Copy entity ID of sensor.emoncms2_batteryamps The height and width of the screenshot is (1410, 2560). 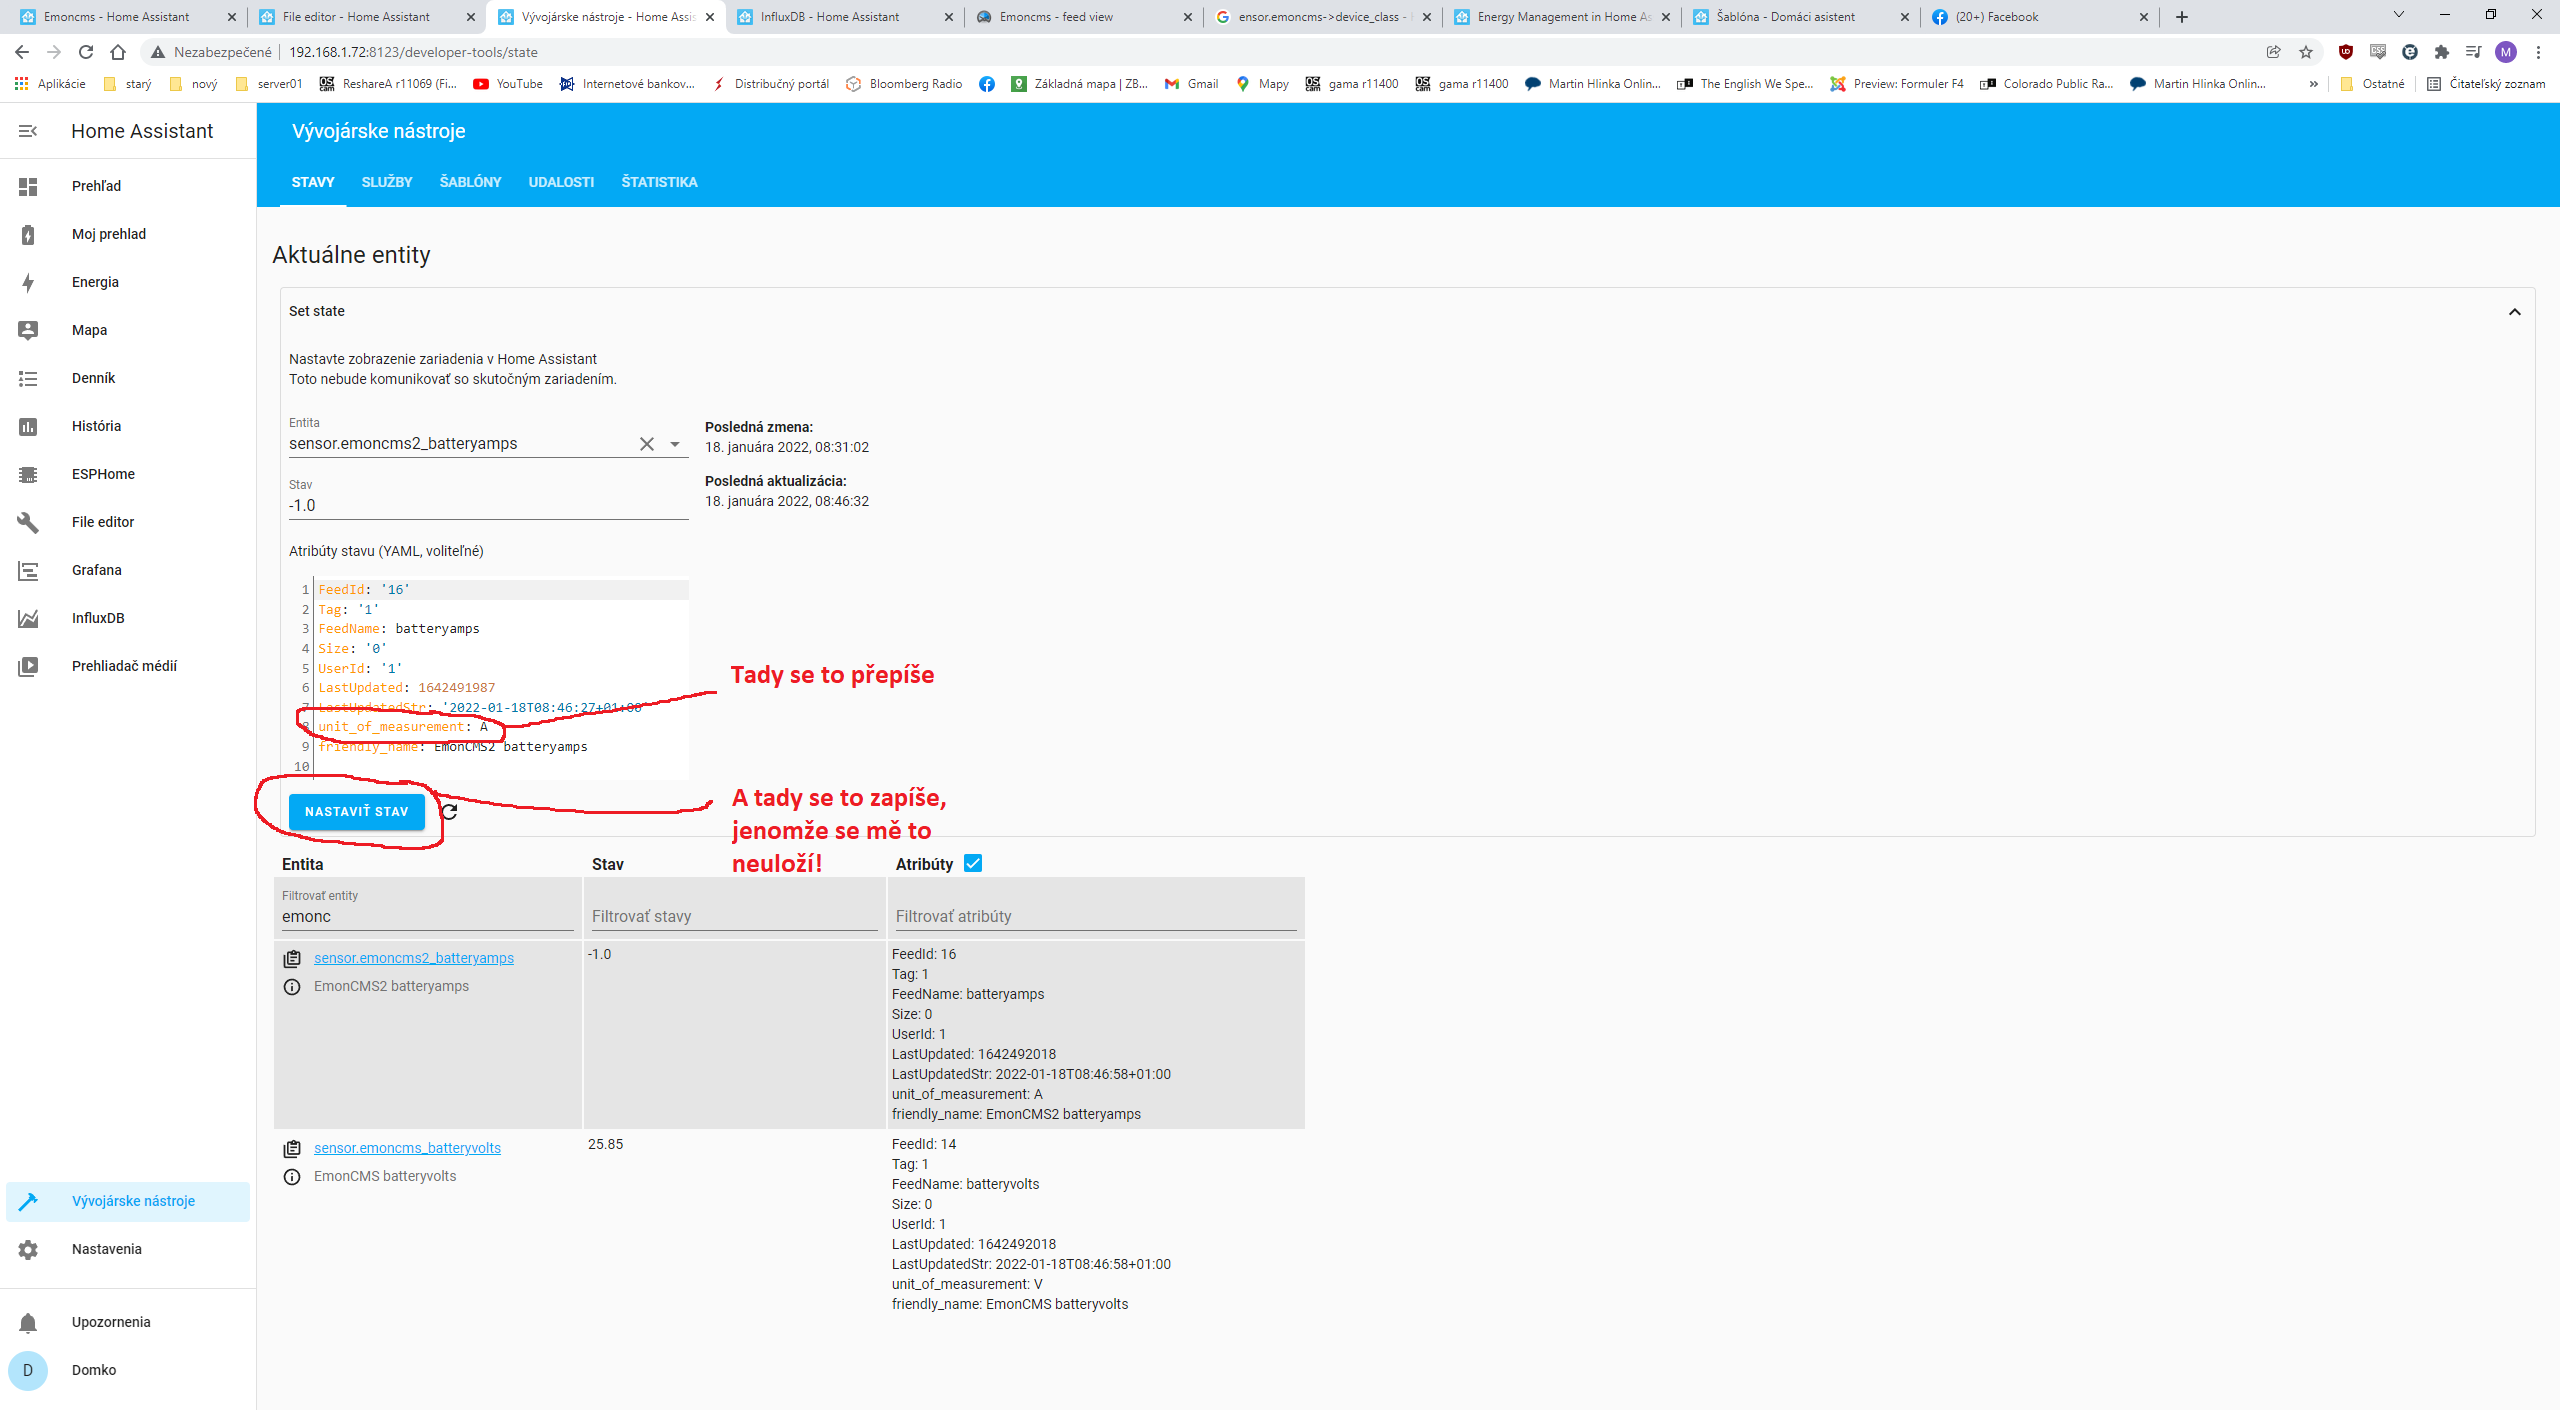(292, 959)
